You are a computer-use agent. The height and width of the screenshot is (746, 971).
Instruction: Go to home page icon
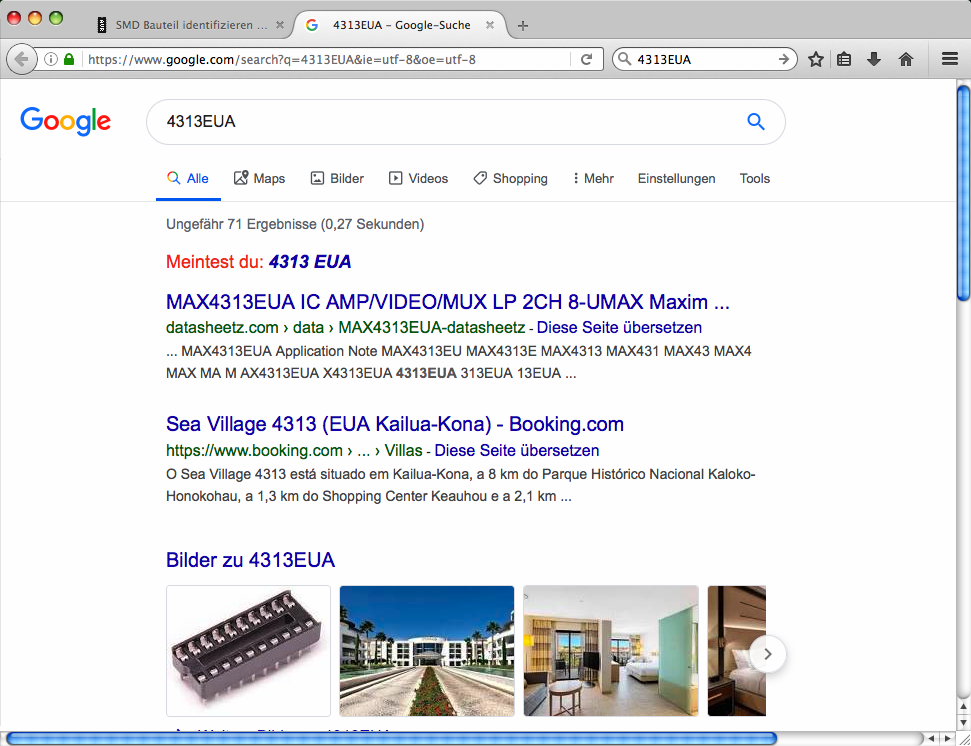coord(906,59)
